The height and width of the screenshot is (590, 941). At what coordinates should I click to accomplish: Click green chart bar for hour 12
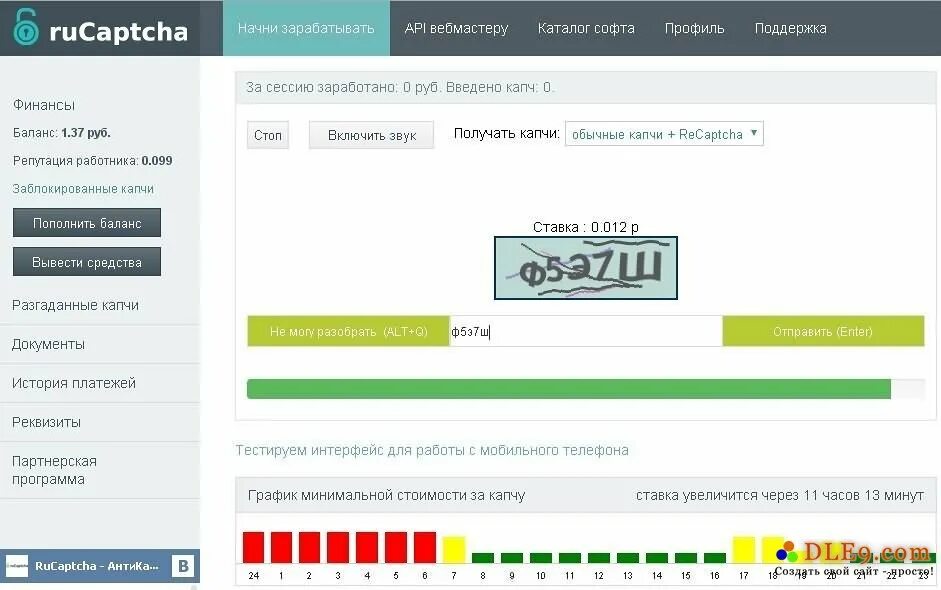[598, 558]
